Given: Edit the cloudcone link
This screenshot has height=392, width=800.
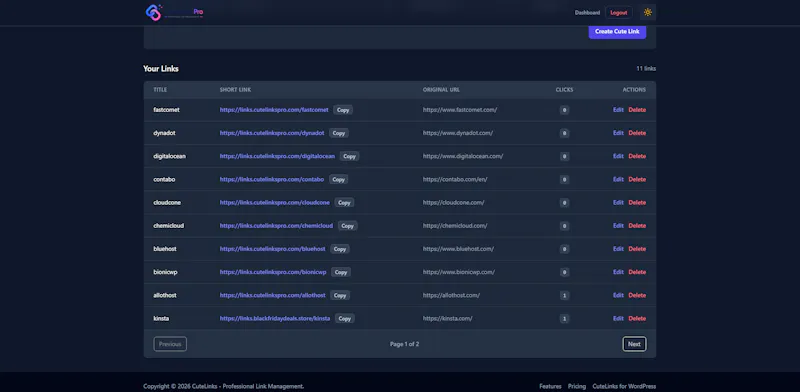Looking at the screenshot, I should pos(618,203).
